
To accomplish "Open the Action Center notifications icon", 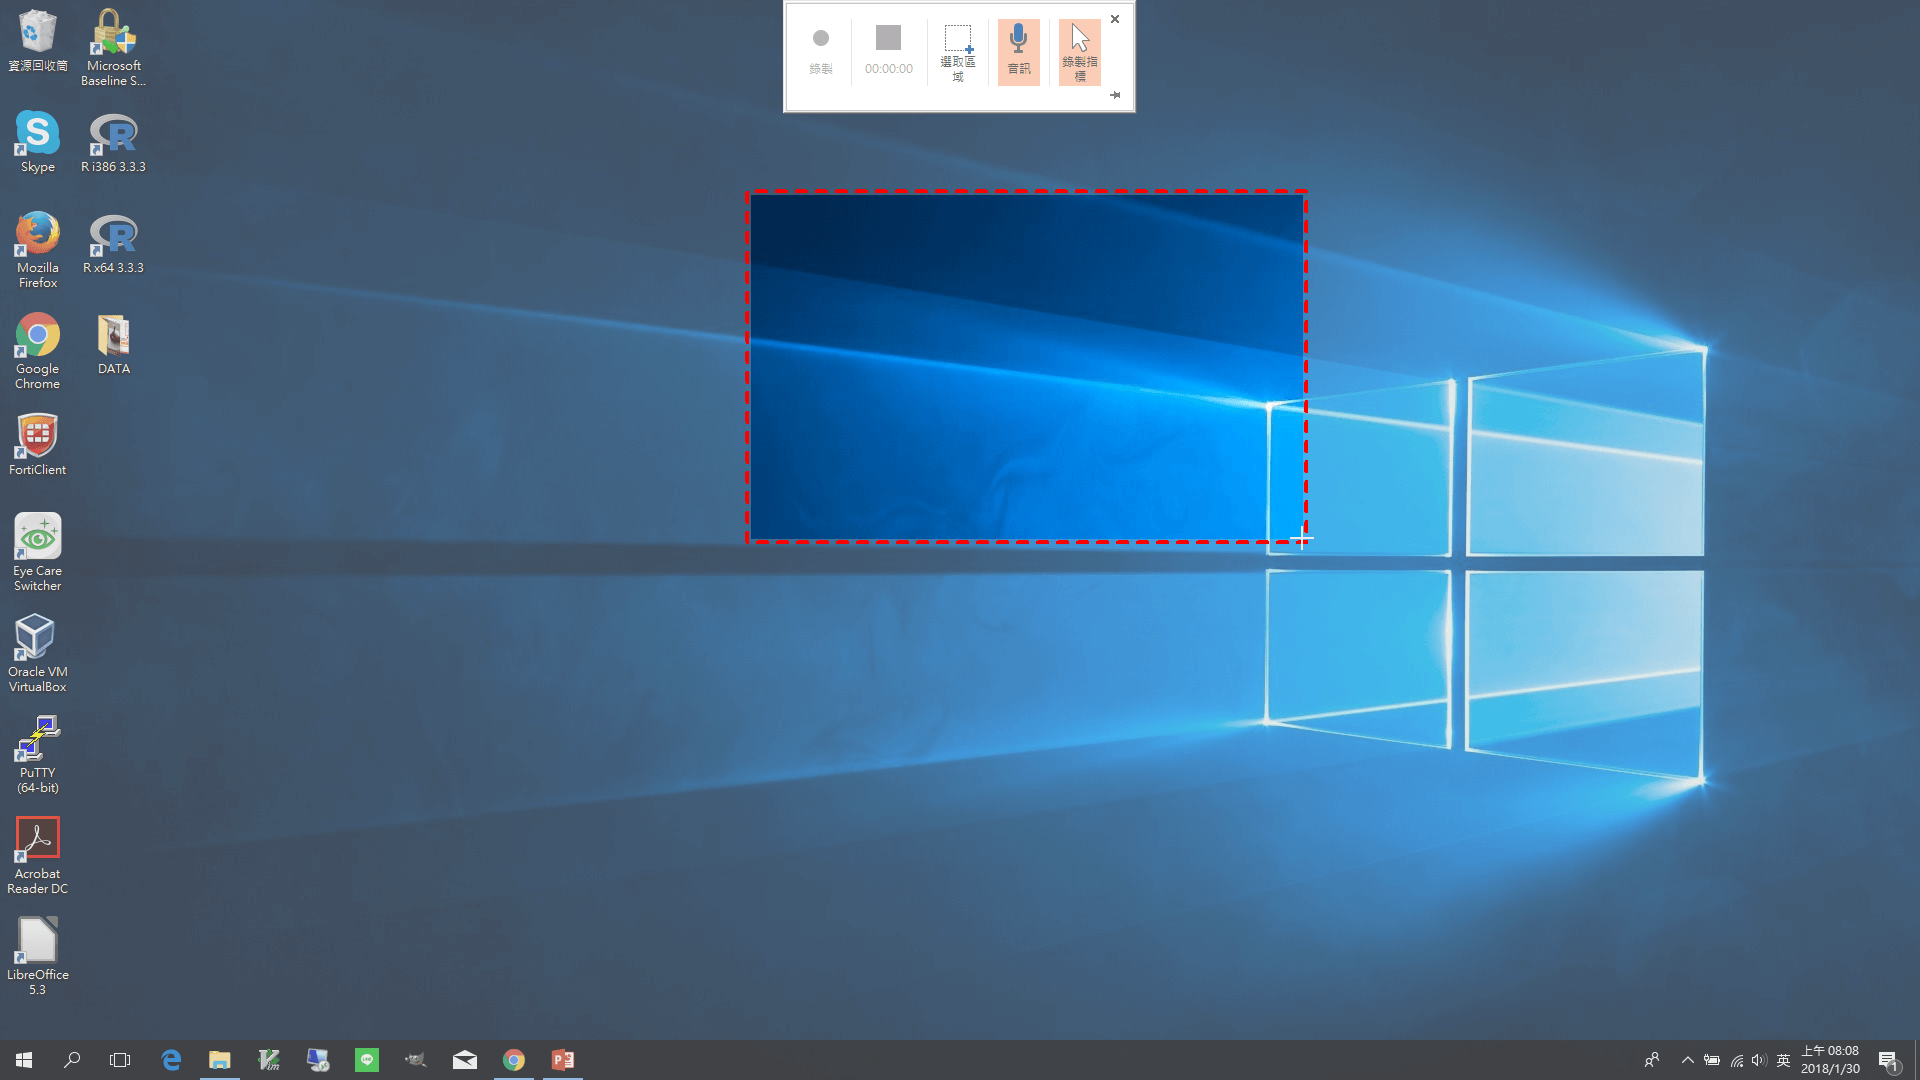I will (x=1888, y=1060).
